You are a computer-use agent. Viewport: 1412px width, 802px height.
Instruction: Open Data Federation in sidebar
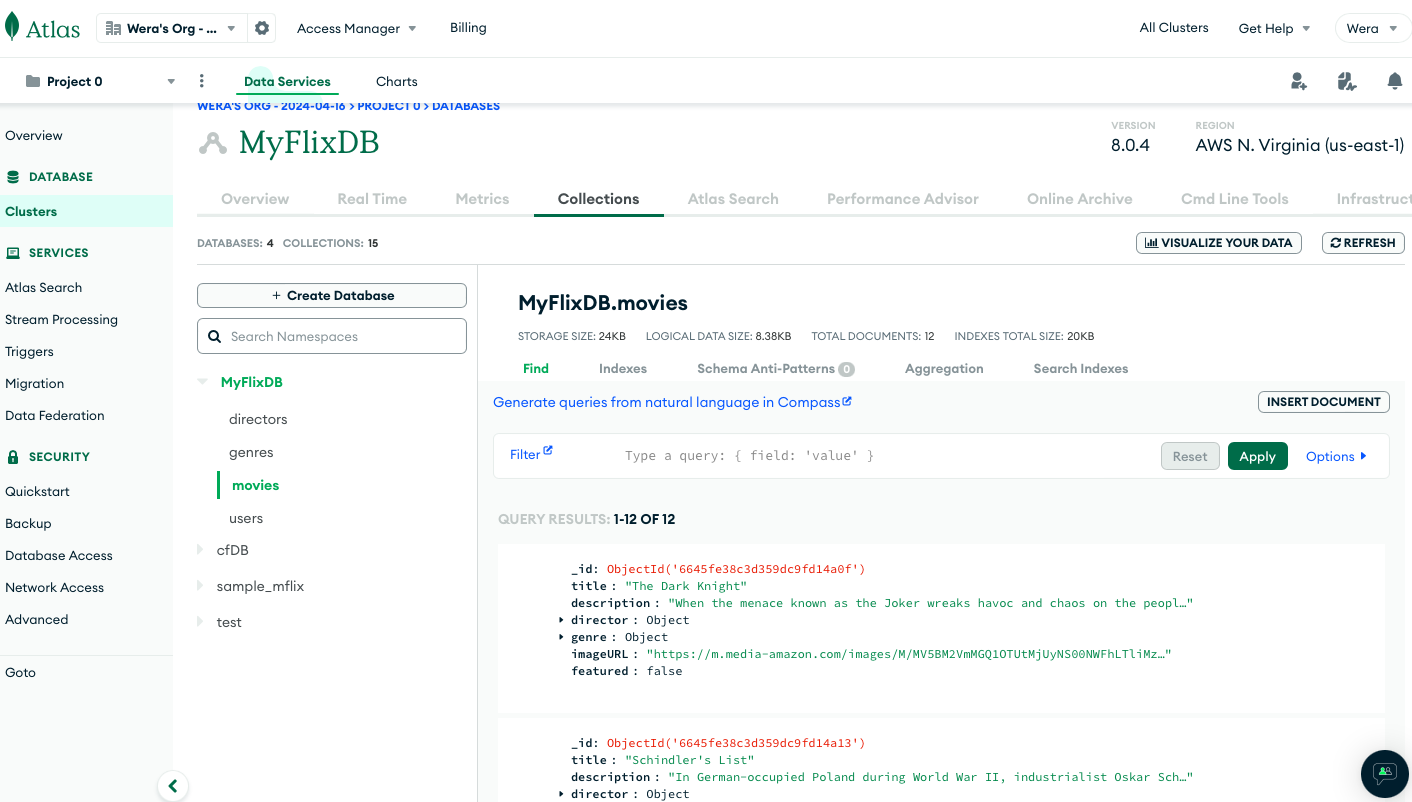point(54,415)
